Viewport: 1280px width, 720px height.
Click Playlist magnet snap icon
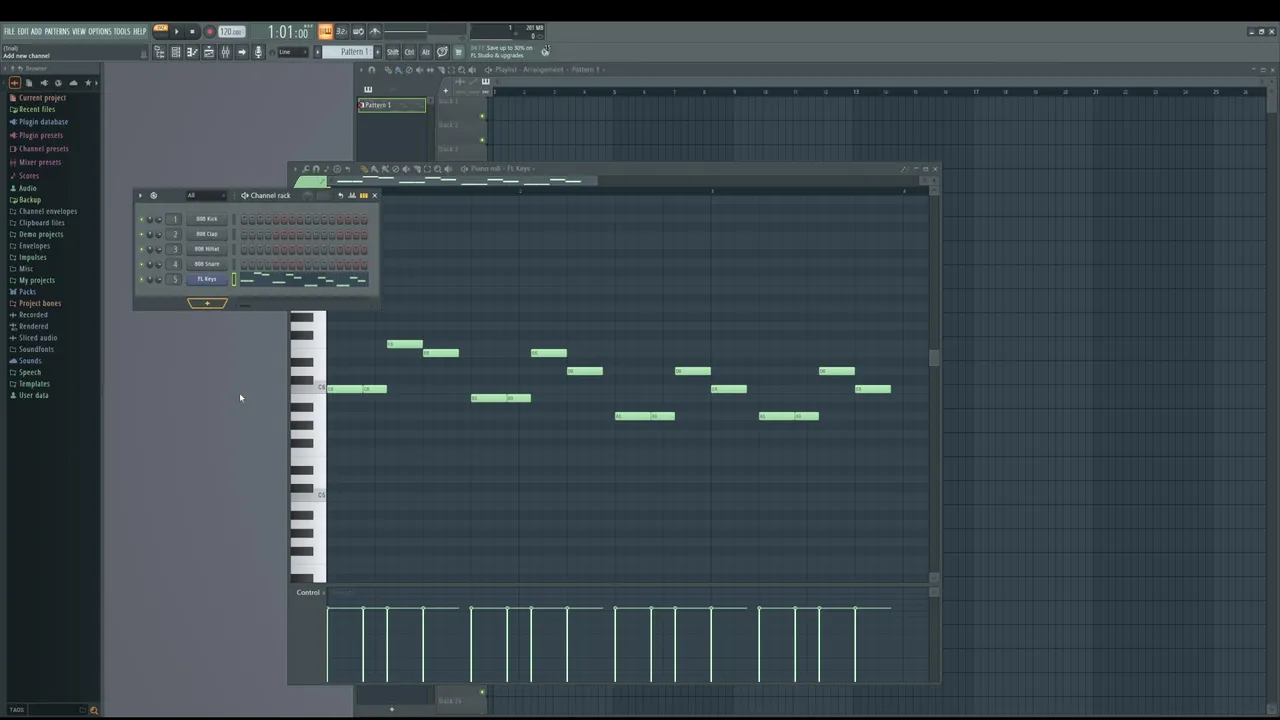click(x=372, y=70)
